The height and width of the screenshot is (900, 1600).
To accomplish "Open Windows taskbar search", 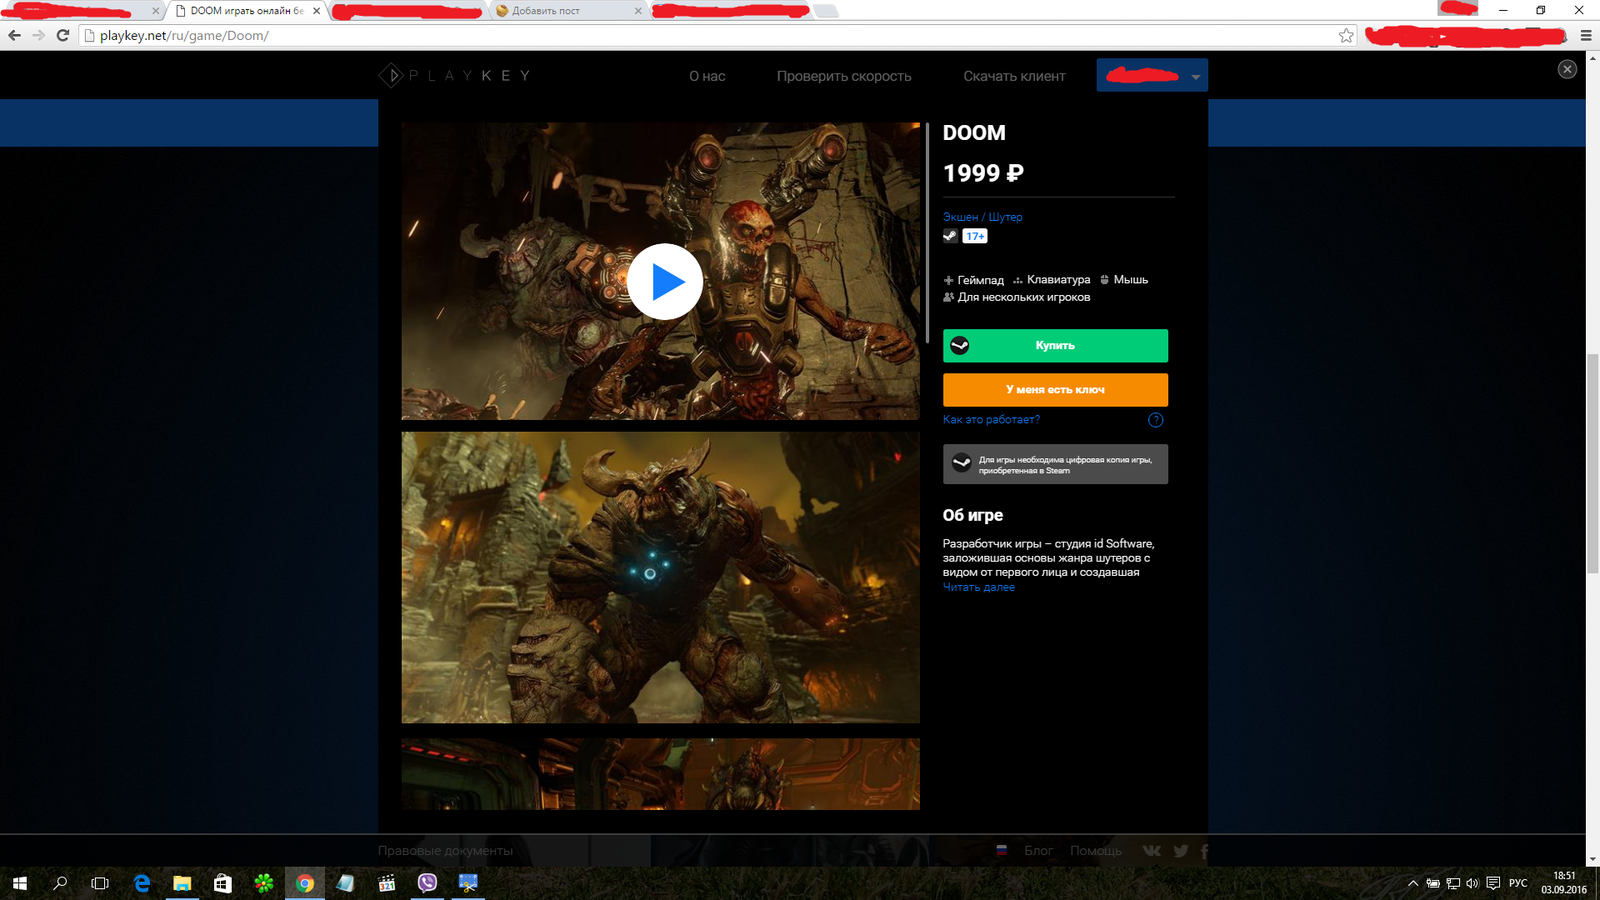I will point(60,883).
